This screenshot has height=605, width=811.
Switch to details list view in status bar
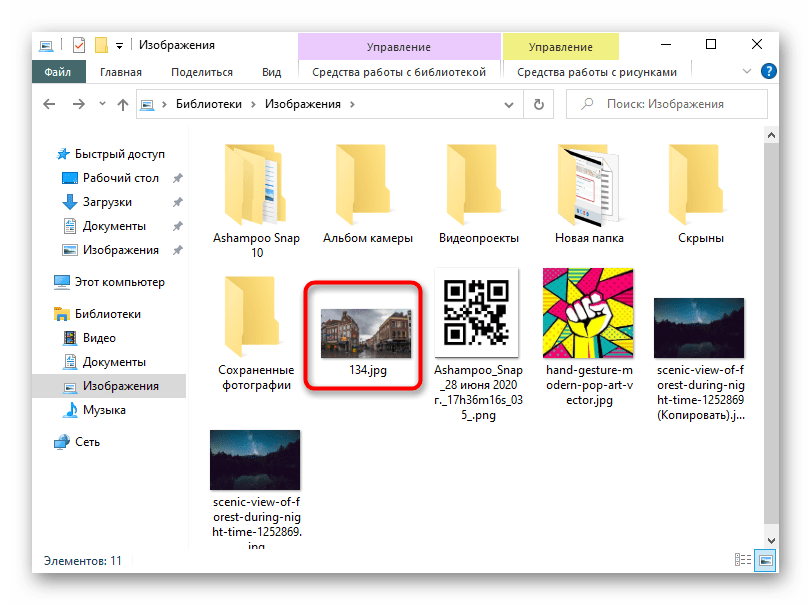(743, 561)
